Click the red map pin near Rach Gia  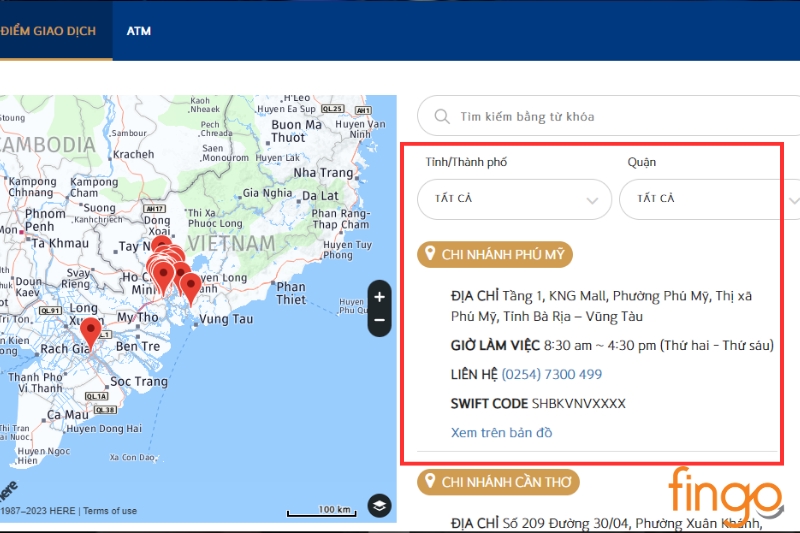click(91, 333)
